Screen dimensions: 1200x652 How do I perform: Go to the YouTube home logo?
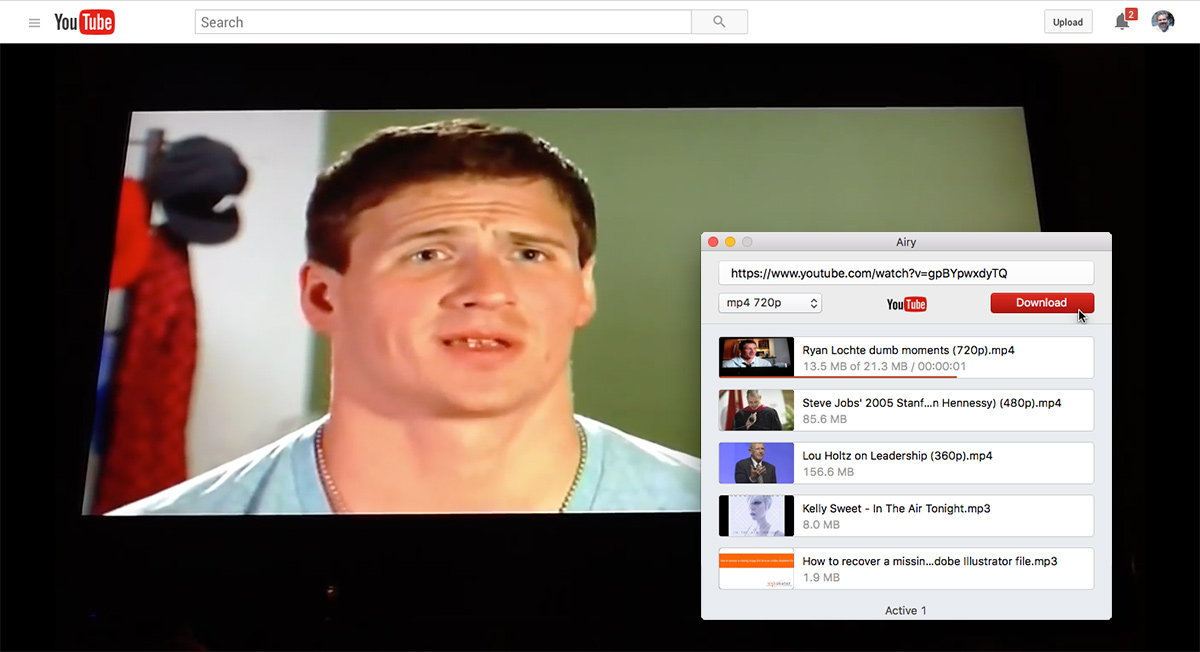click(x=85, y=22)
